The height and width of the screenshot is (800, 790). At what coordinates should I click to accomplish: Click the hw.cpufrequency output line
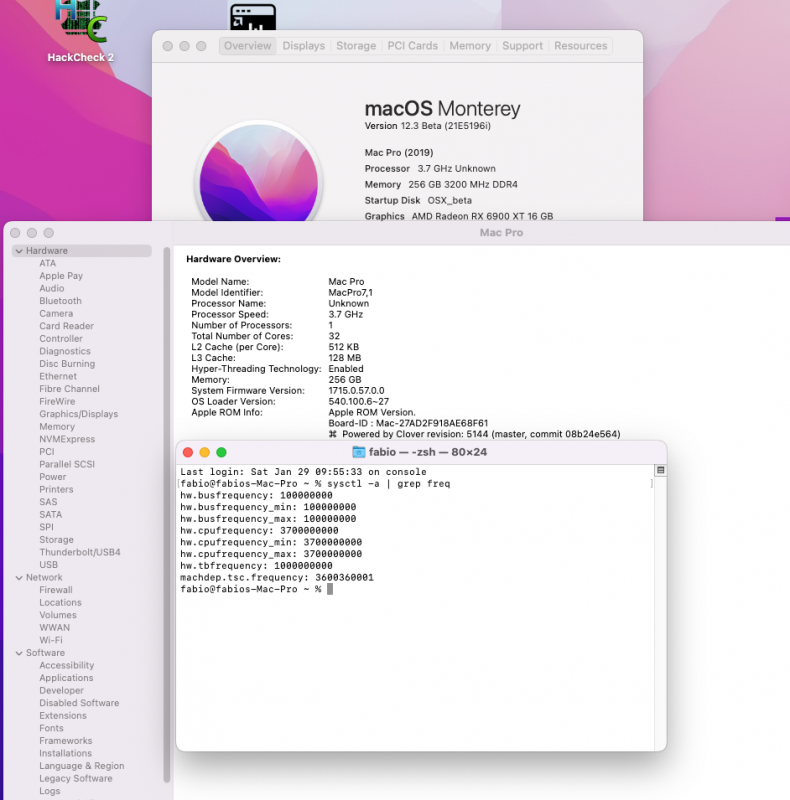[259, 531]
